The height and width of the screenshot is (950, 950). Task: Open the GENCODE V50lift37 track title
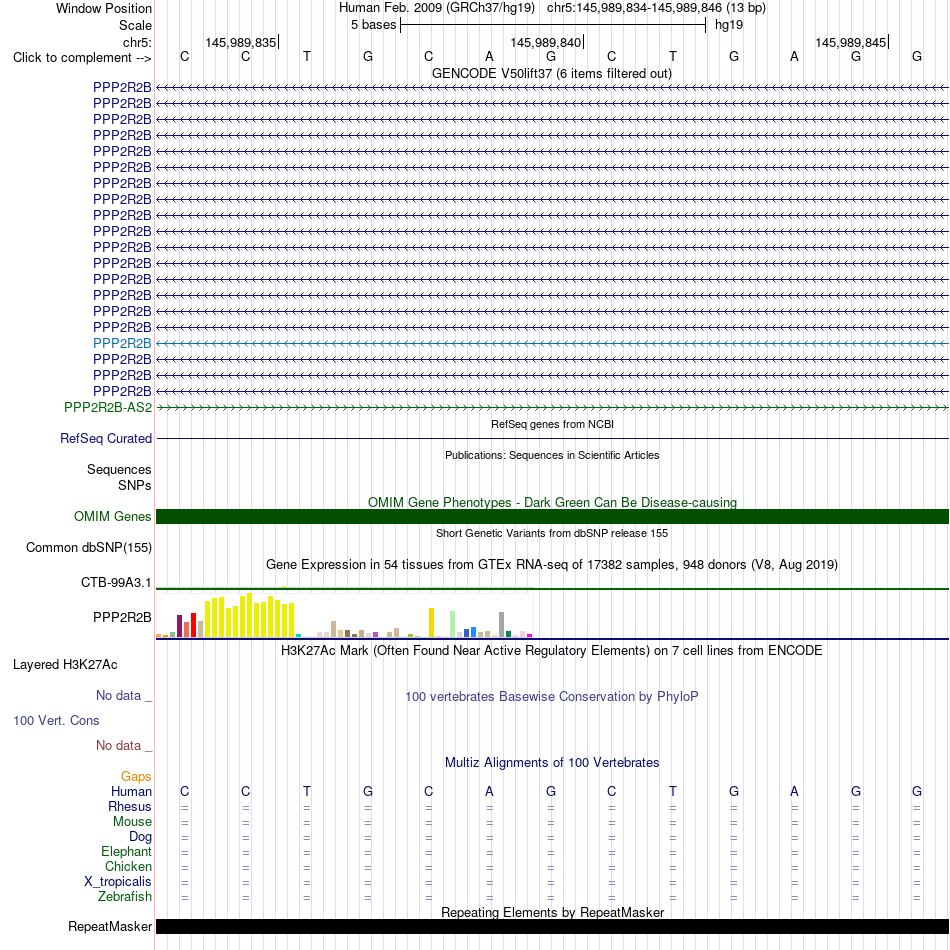[551, 73]
